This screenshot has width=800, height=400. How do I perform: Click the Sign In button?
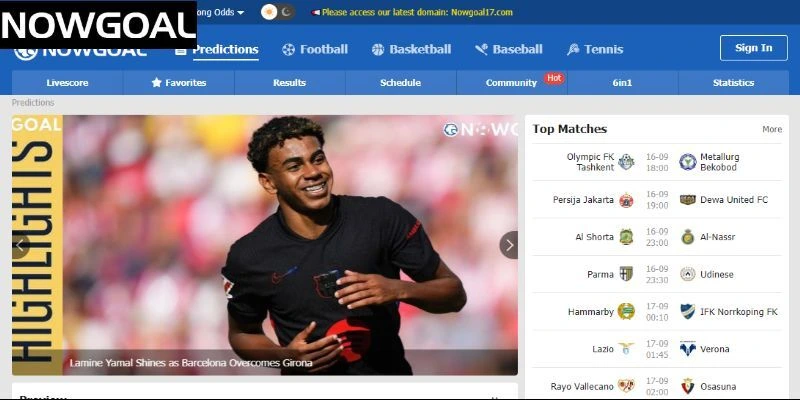[x=754, y=48]
